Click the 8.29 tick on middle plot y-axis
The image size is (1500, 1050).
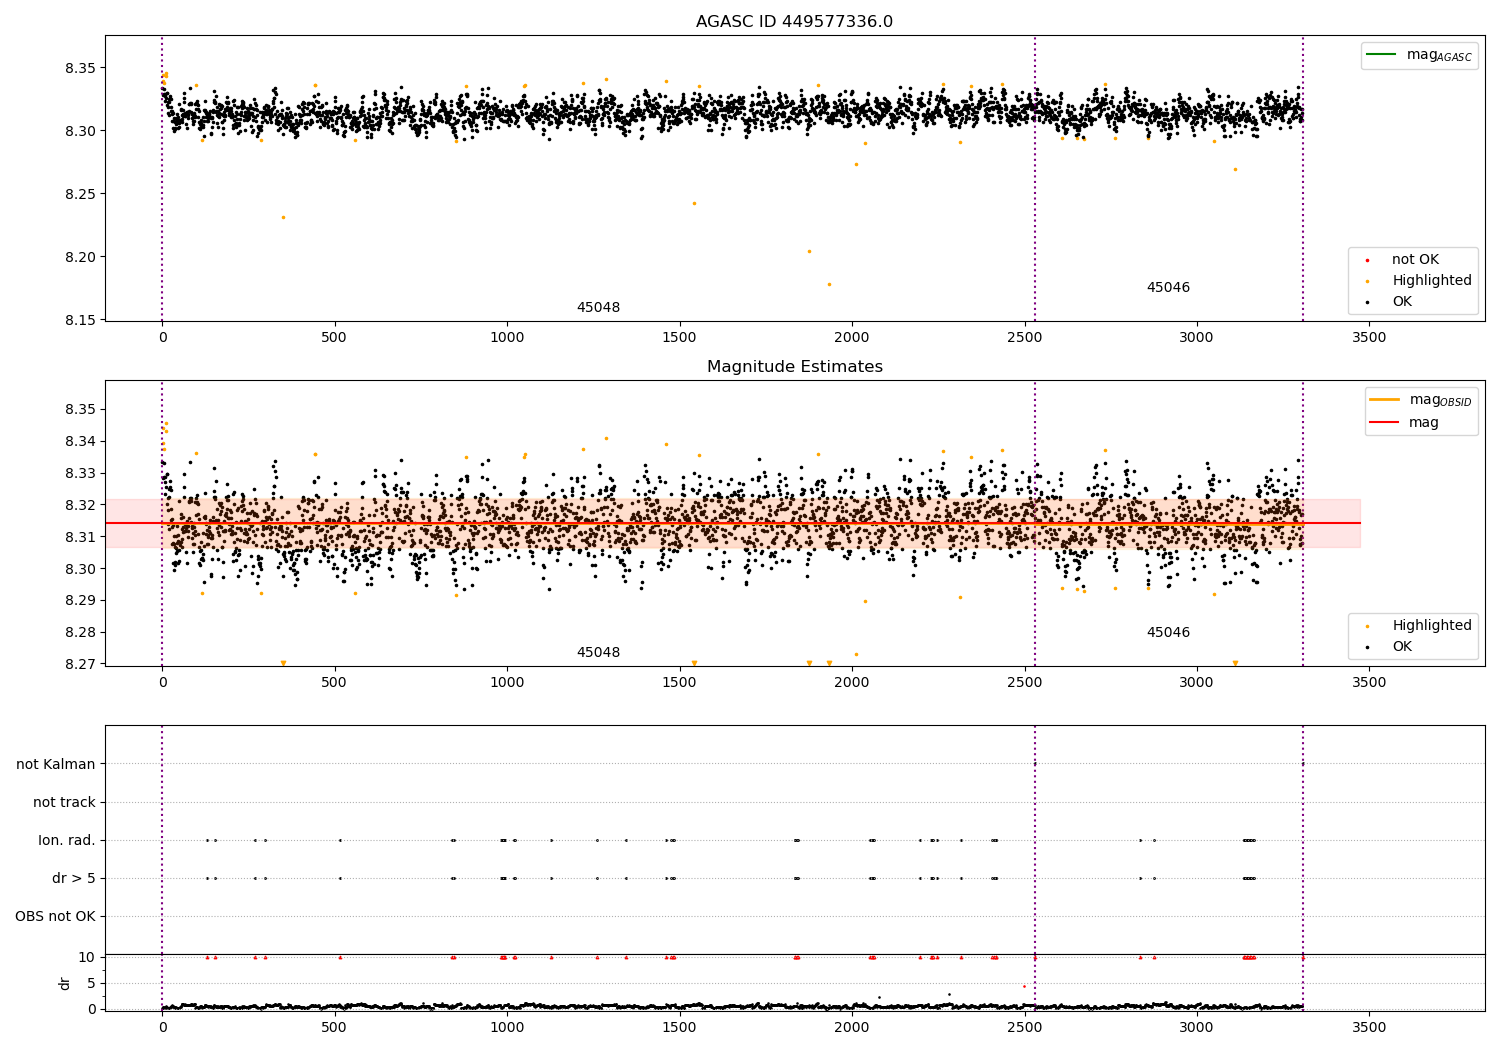82,601
